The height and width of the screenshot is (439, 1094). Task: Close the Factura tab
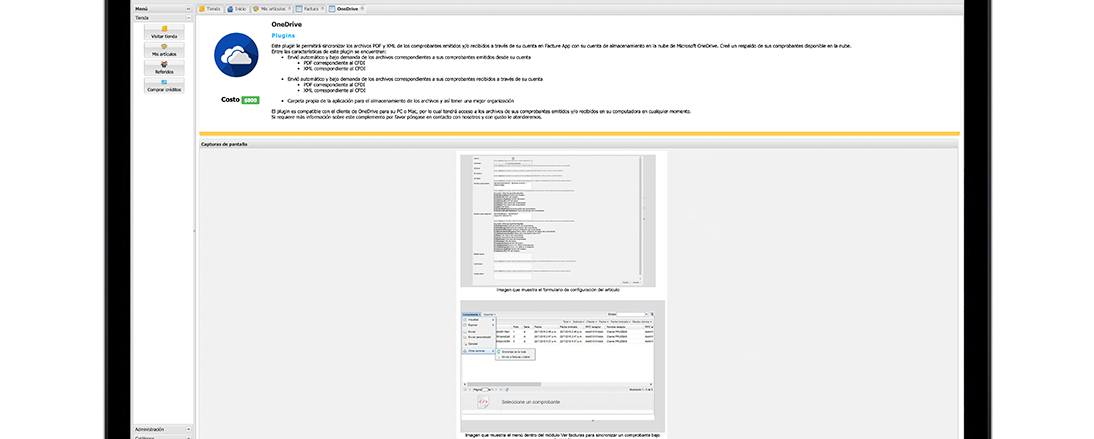tap(324, 8)
